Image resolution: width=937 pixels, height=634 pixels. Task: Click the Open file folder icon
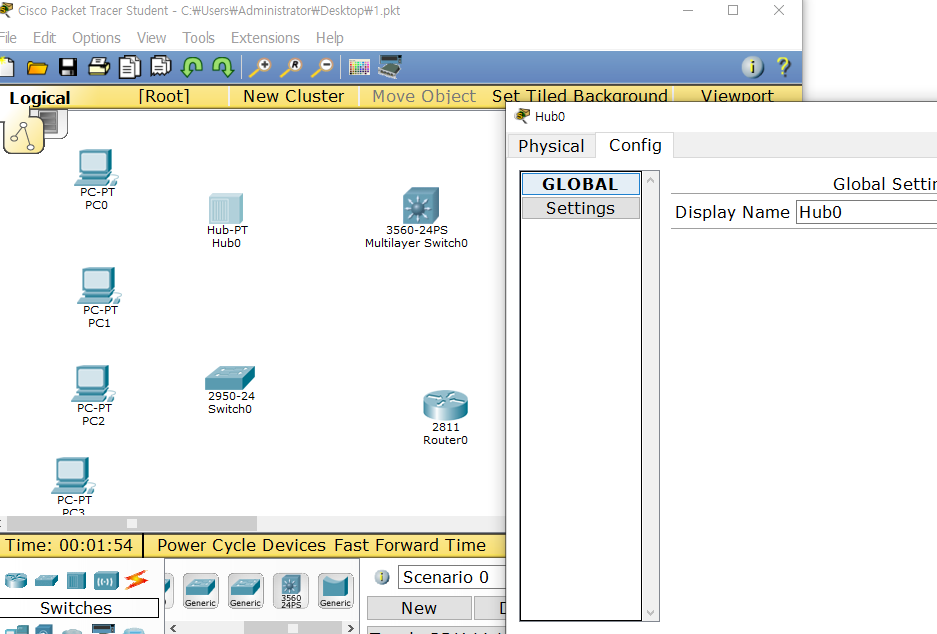37,68
